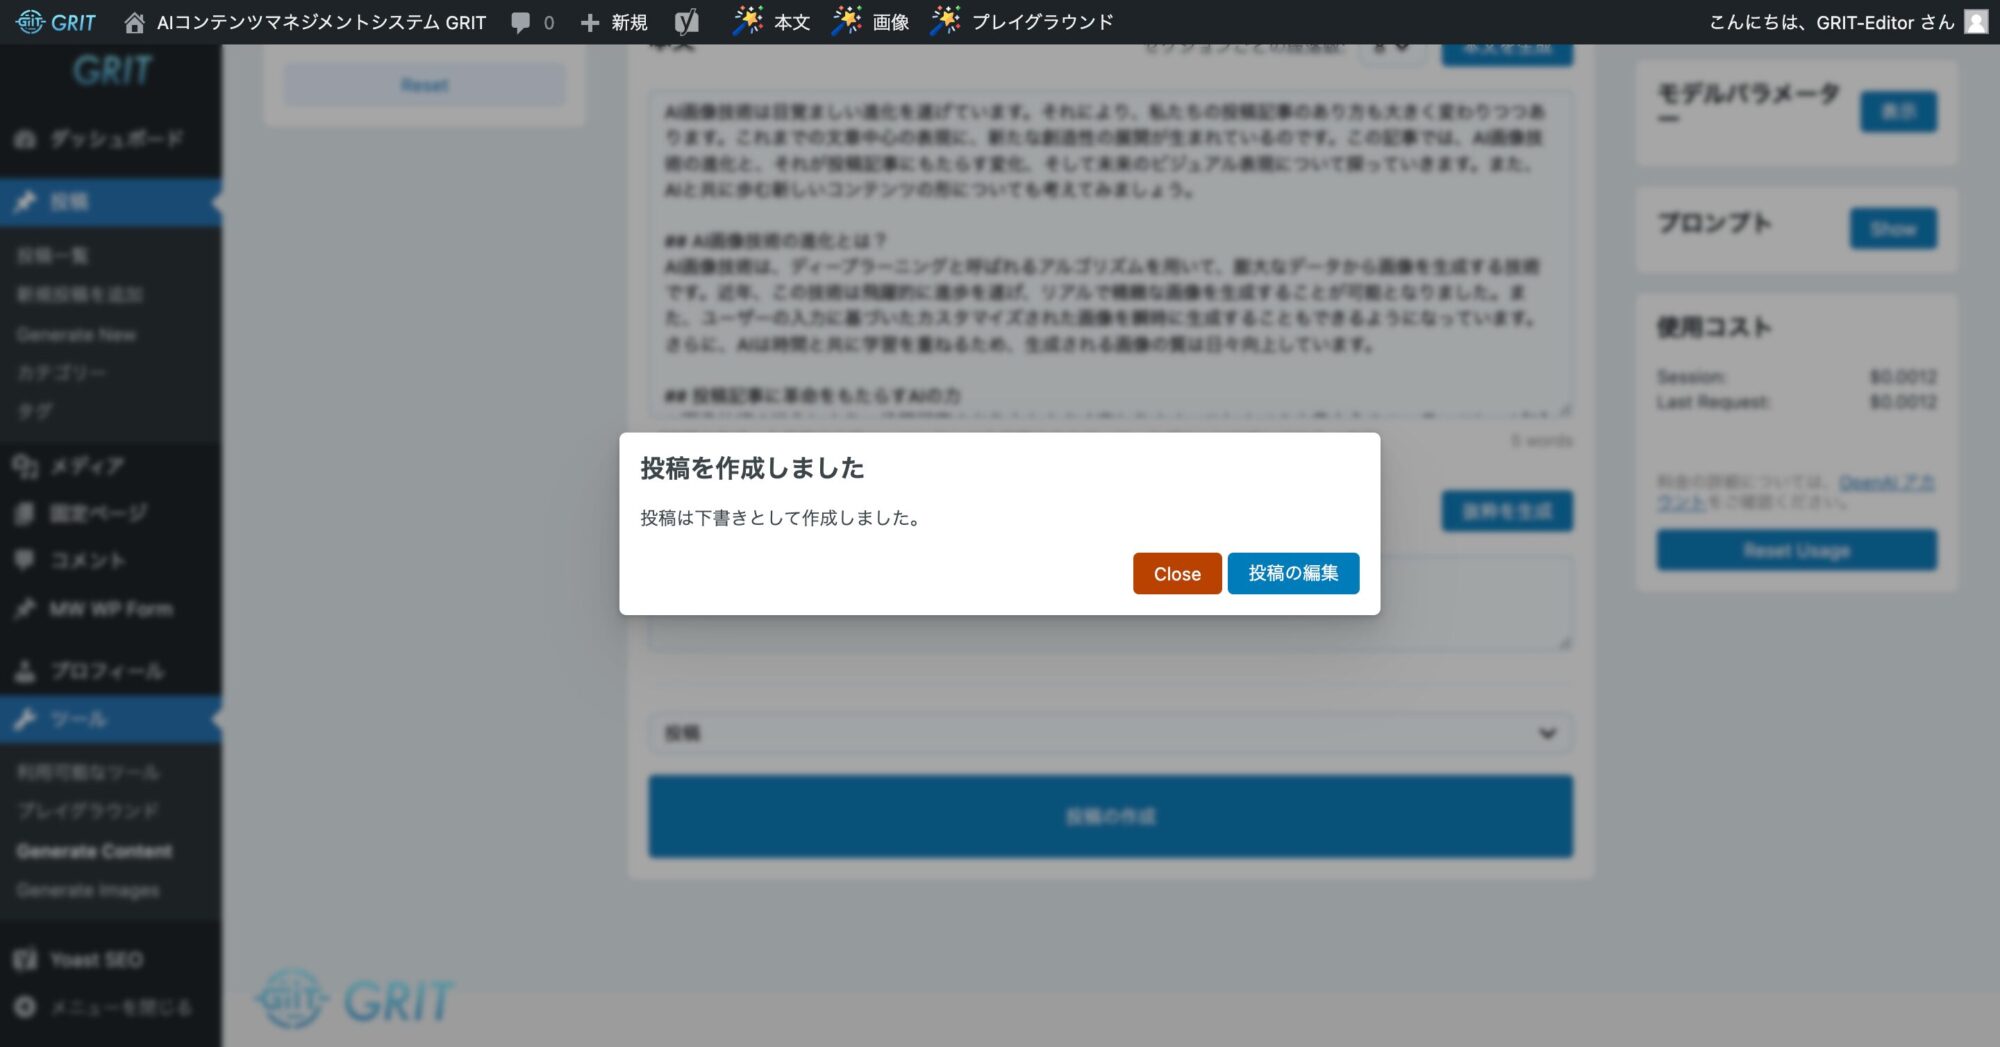Click inside the body text area
Image resolution: width=2000 pixels, height=1047 pixels.
point(1109,250)
